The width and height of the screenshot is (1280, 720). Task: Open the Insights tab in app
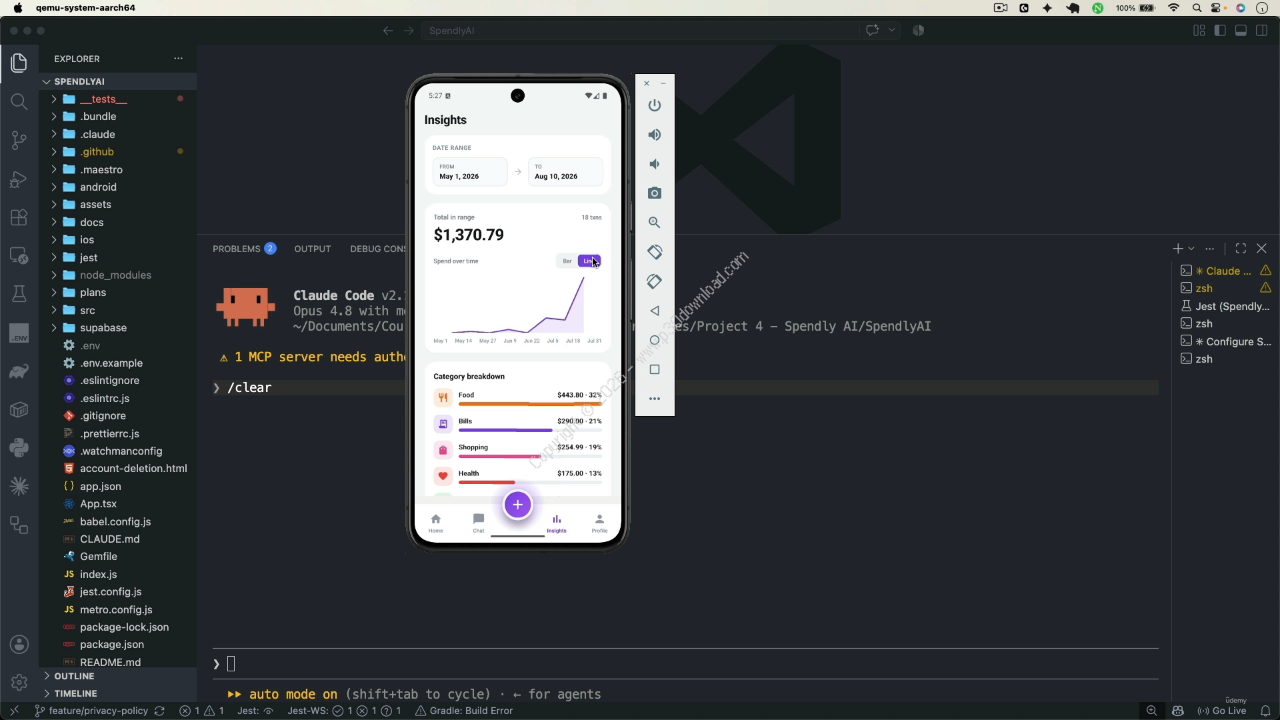[556, 524]
